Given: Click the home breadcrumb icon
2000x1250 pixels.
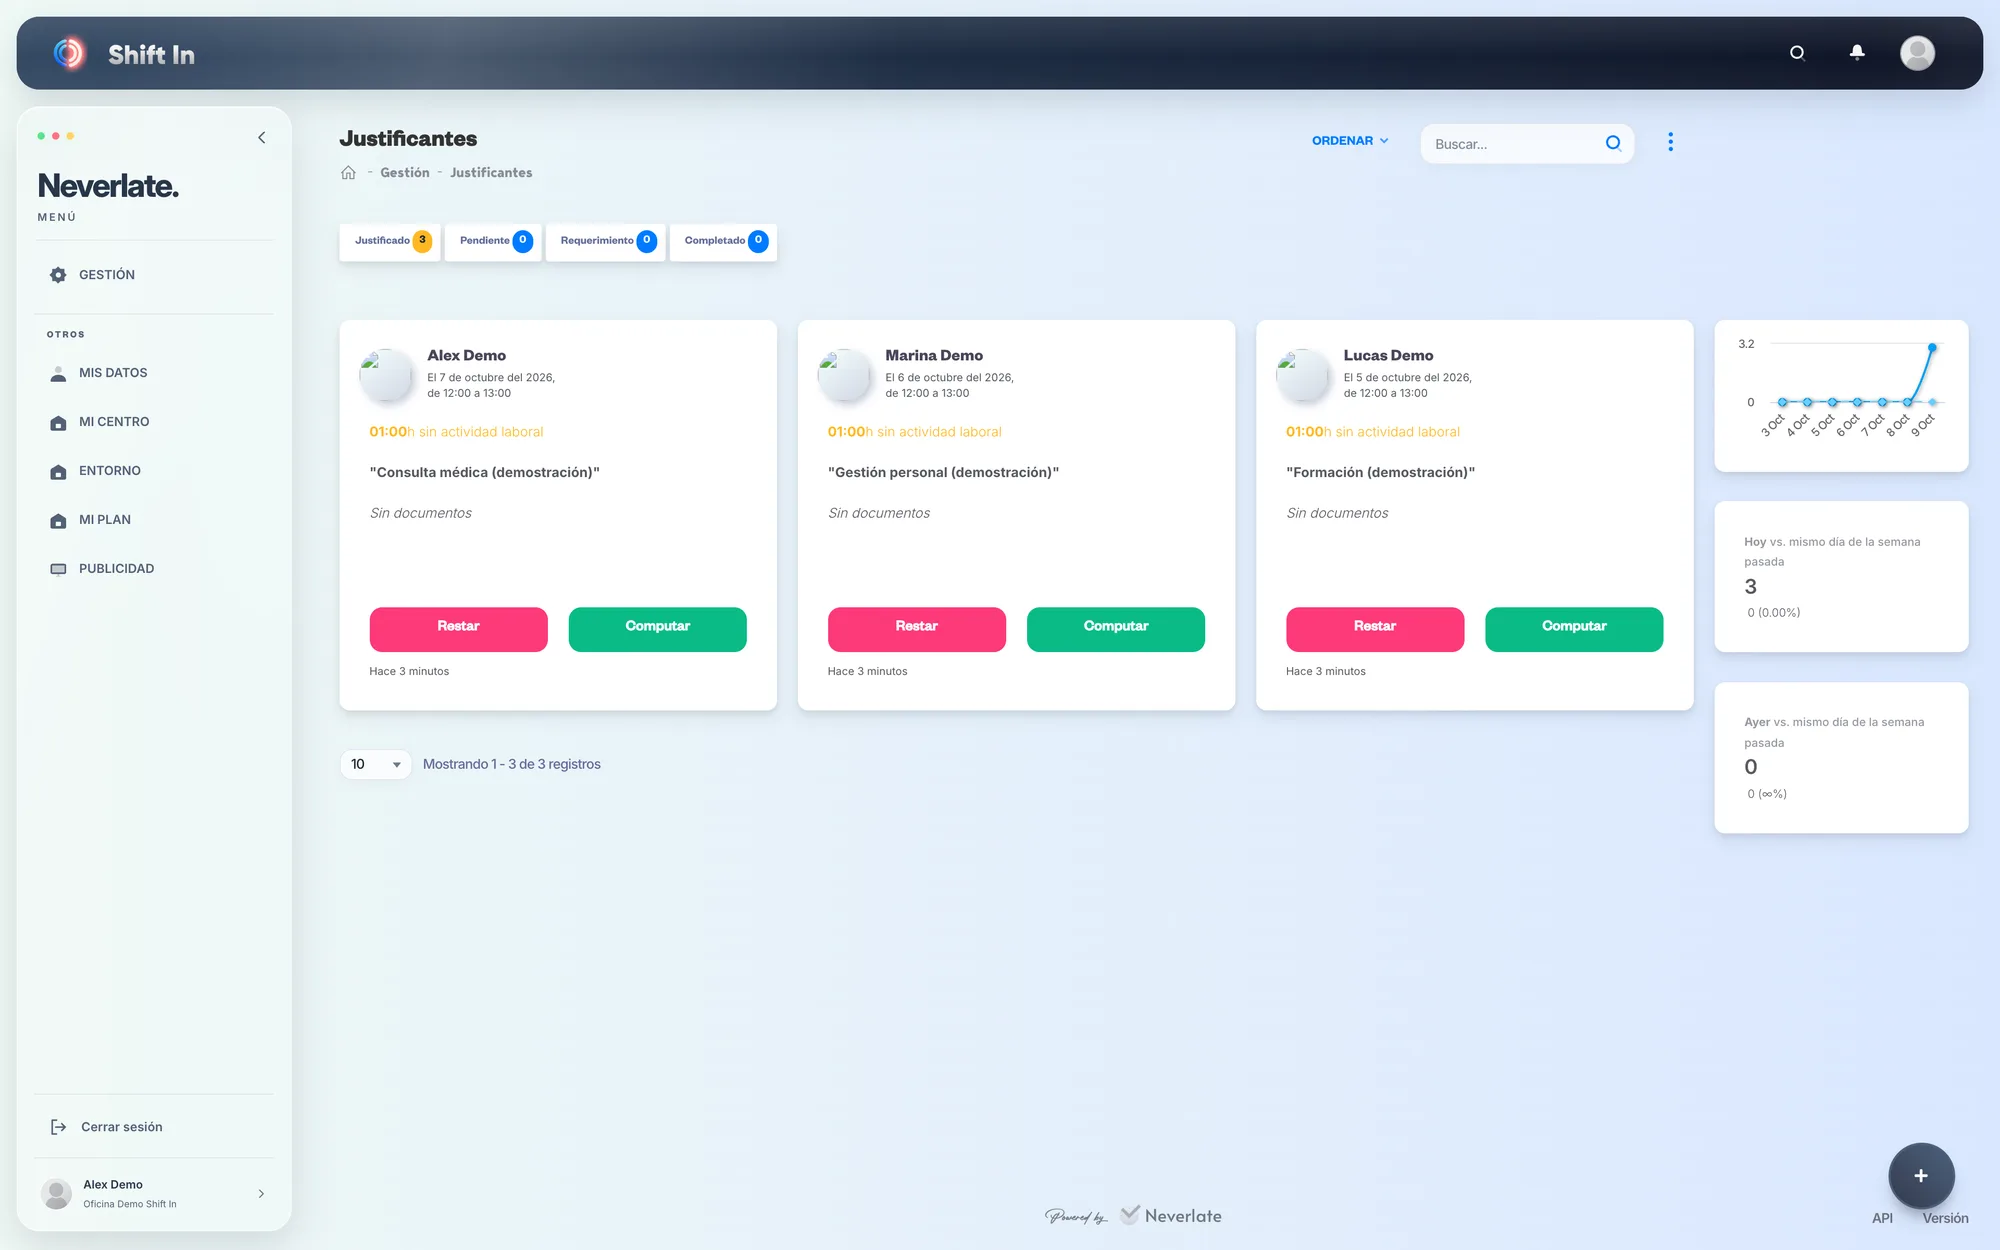Looking at the screenshot, I should click(348, 173).
